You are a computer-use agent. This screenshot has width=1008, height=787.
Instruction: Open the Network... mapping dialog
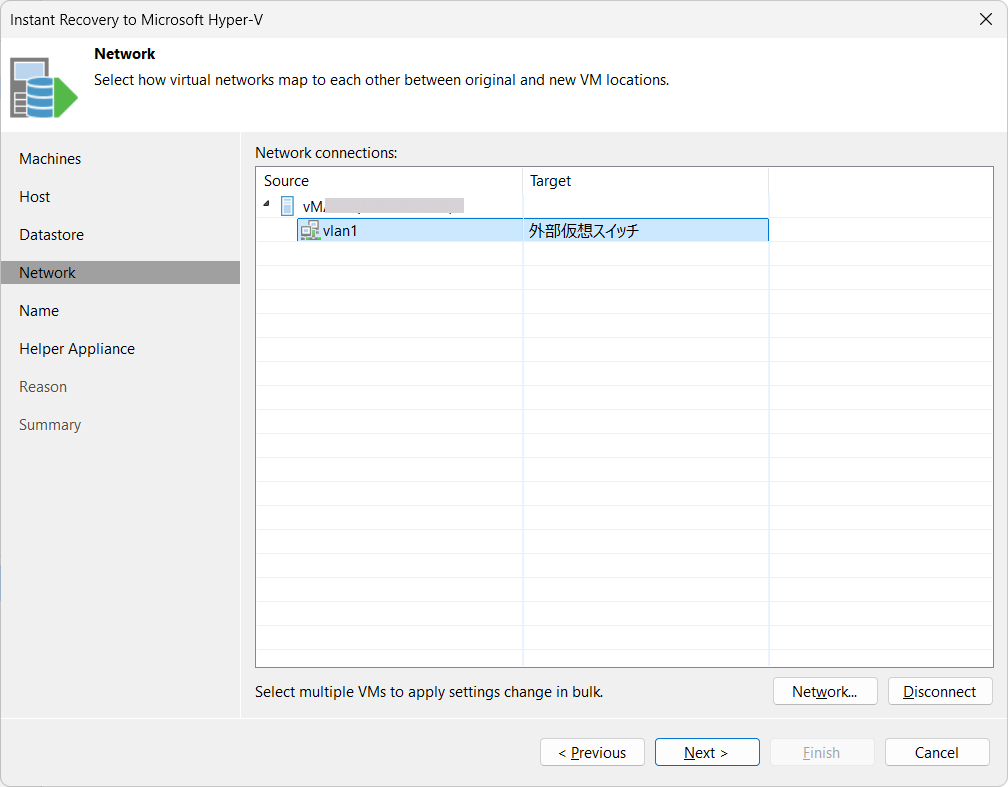(825, 691)
